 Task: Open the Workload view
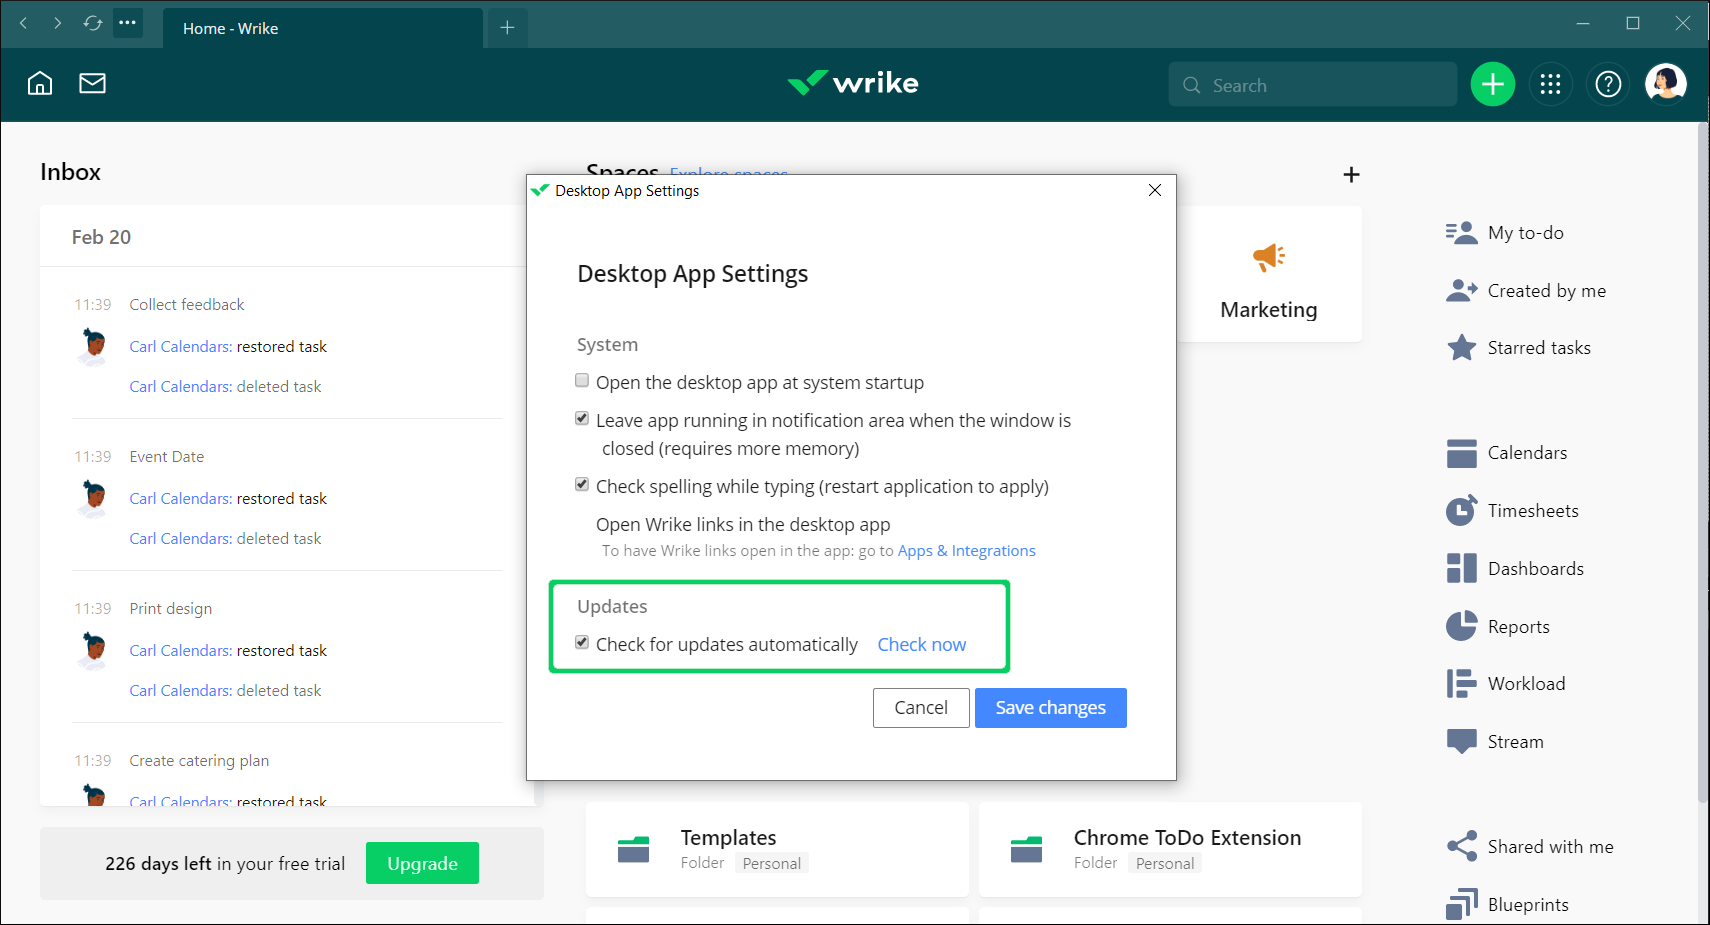click(1526, 683)
